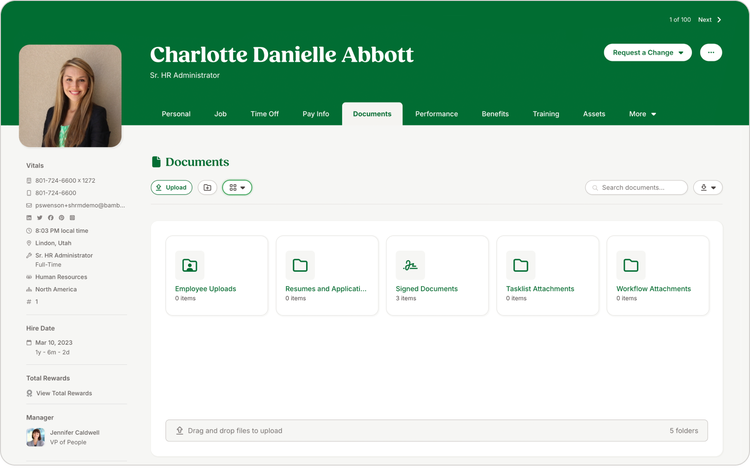This screenshot has height=474, width=750.
Task: Switch to the Pay Info tab
Action: pos(316,114)
